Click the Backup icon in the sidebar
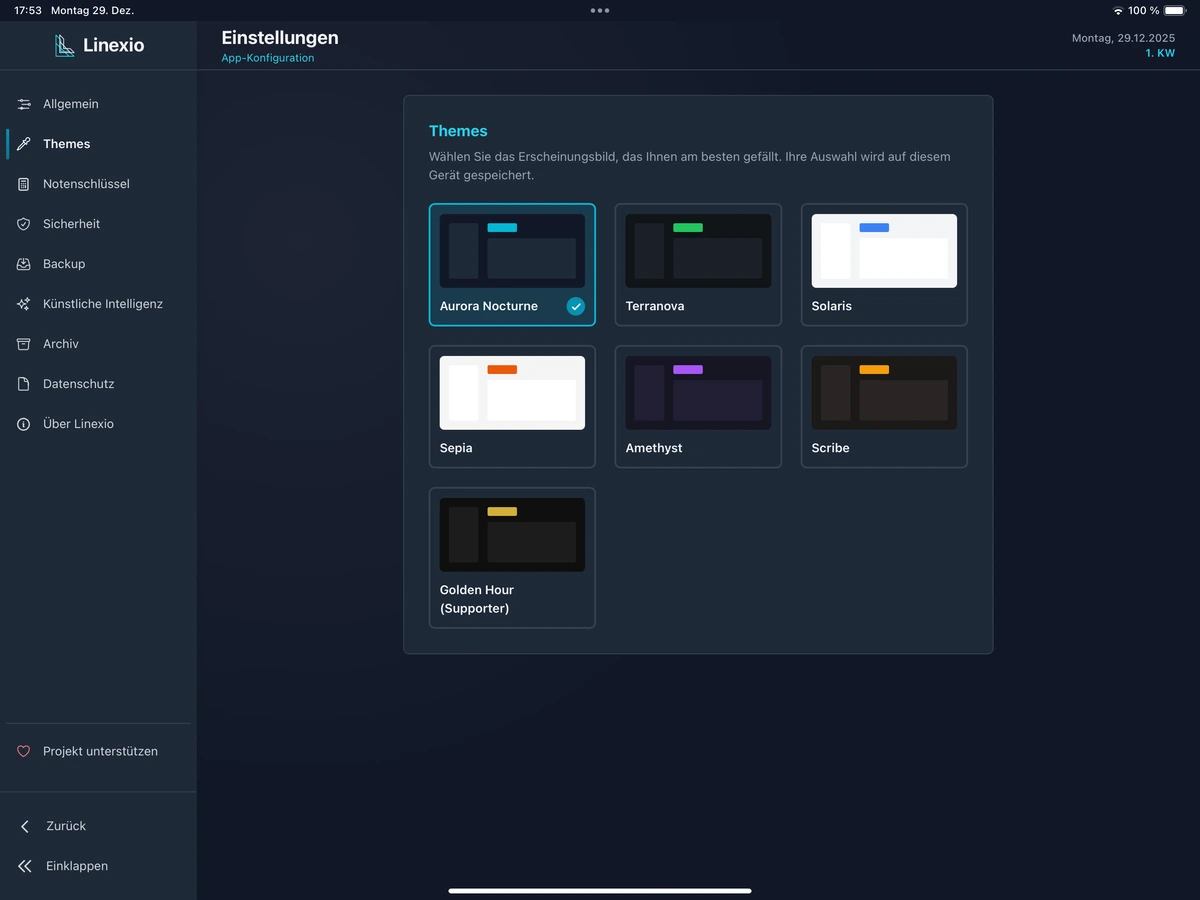 tap(22, 264)
